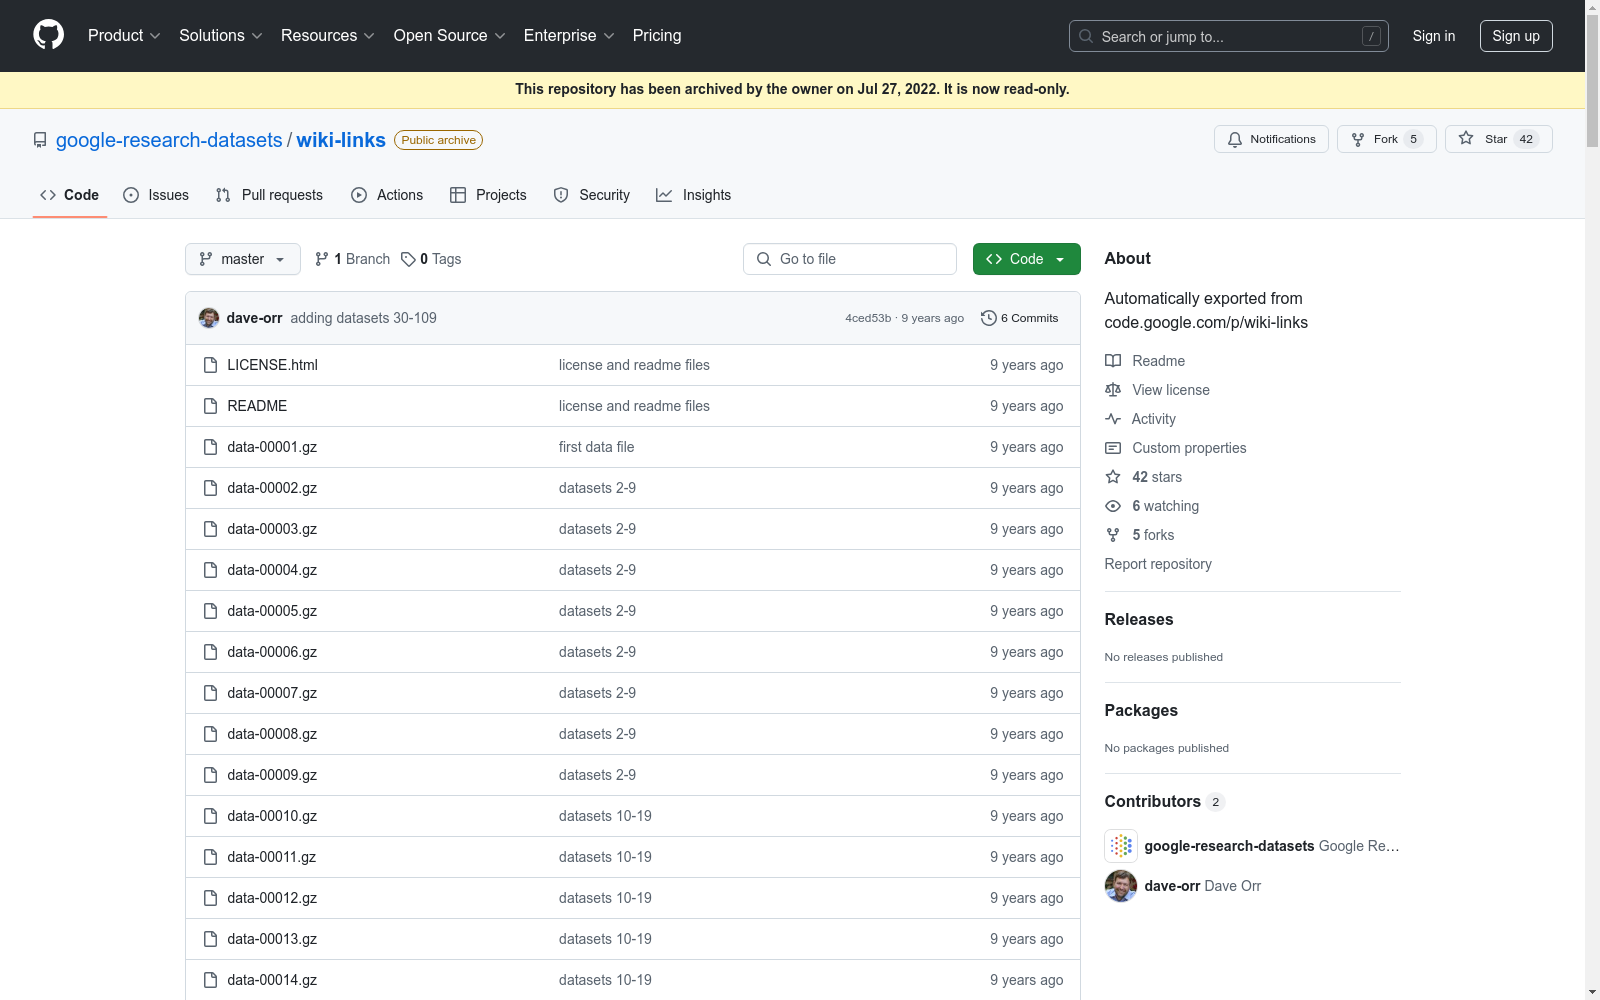Image resolution: width=1600 pixels, height=1000 pixels.
Task: Open the Security tab
Action: 592,195
